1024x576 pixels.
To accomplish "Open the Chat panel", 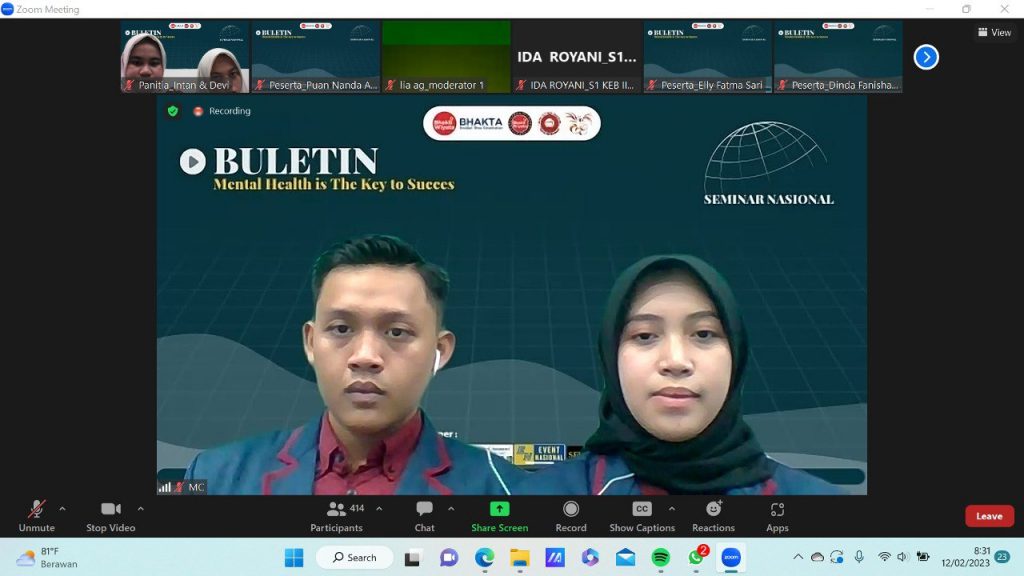I will 424,510.
